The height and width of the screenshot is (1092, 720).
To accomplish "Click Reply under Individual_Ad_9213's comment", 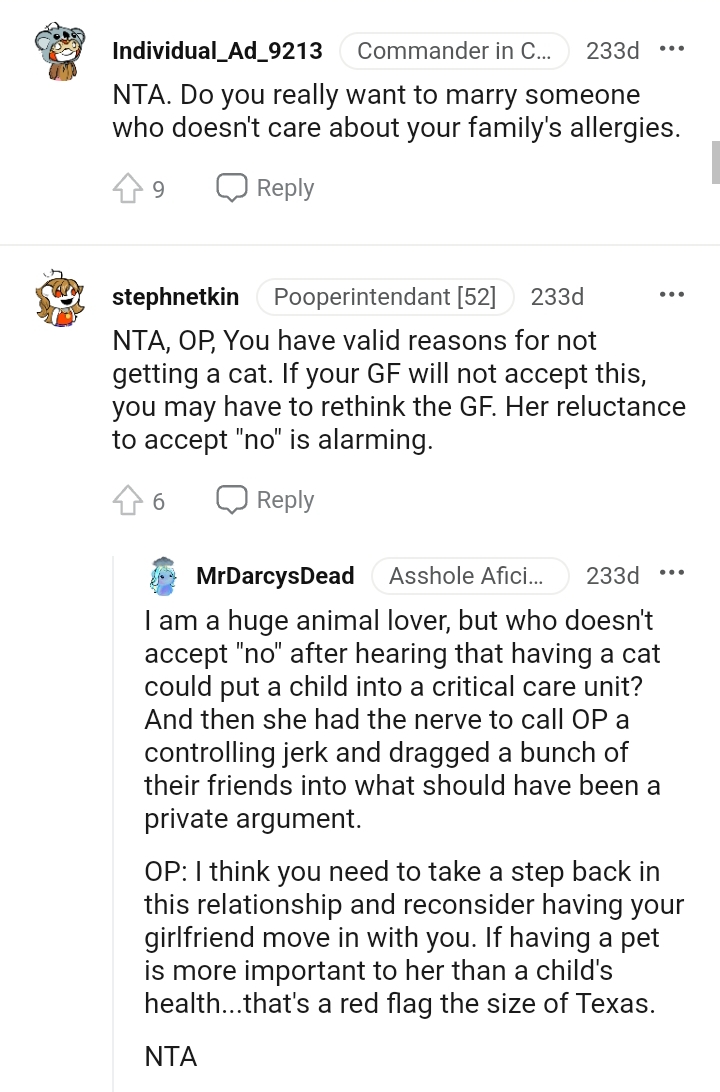I will (286, 187).
